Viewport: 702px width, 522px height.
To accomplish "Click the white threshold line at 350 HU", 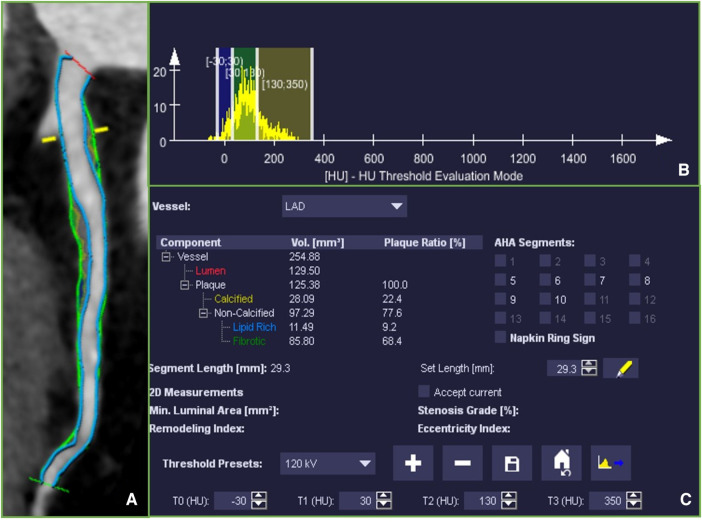I will pyautogui.click(x=312, y=94).
